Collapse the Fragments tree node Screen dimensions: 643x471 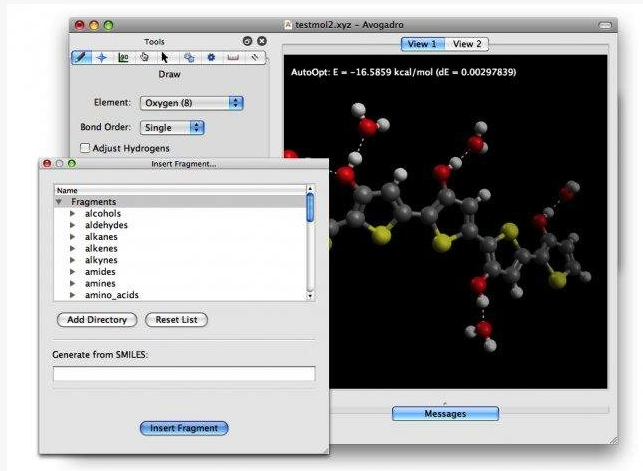(x=59, y=202)
